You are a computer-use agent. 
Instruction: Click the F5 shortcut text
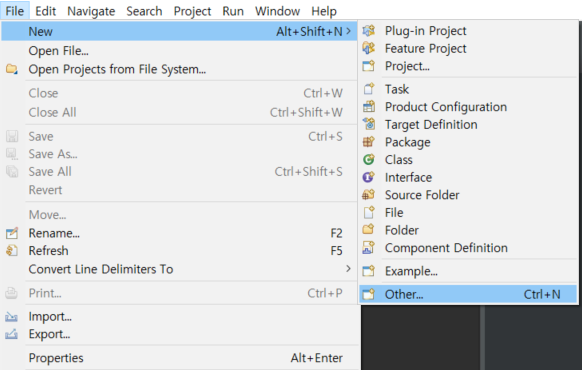coord(336,251)
